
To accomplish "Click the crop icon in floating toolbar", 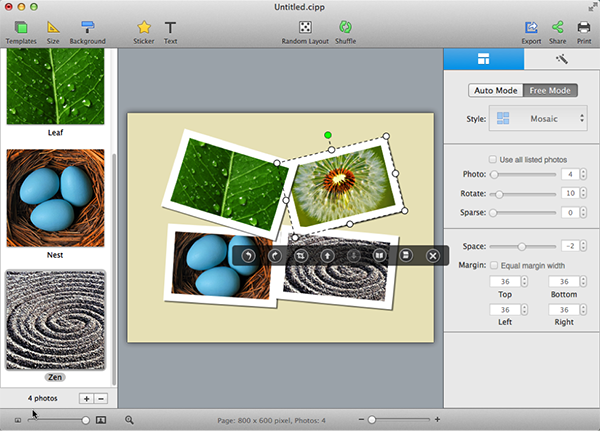I will pyautogui.click(x=301, y=256).
